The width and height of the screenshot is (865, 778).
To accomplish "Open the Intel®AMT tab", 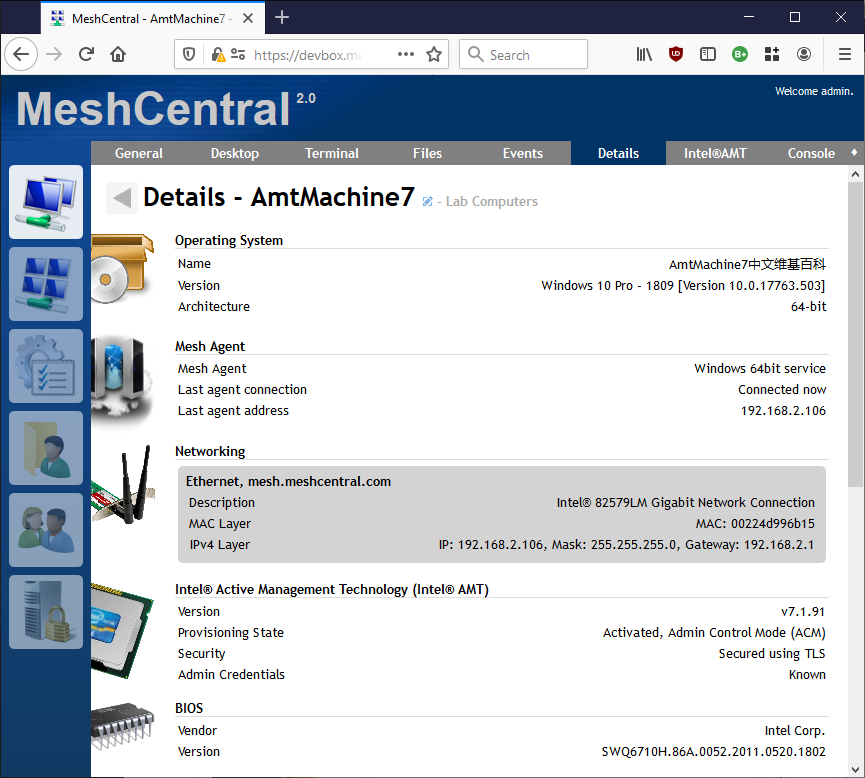I will tap(715, 153).
